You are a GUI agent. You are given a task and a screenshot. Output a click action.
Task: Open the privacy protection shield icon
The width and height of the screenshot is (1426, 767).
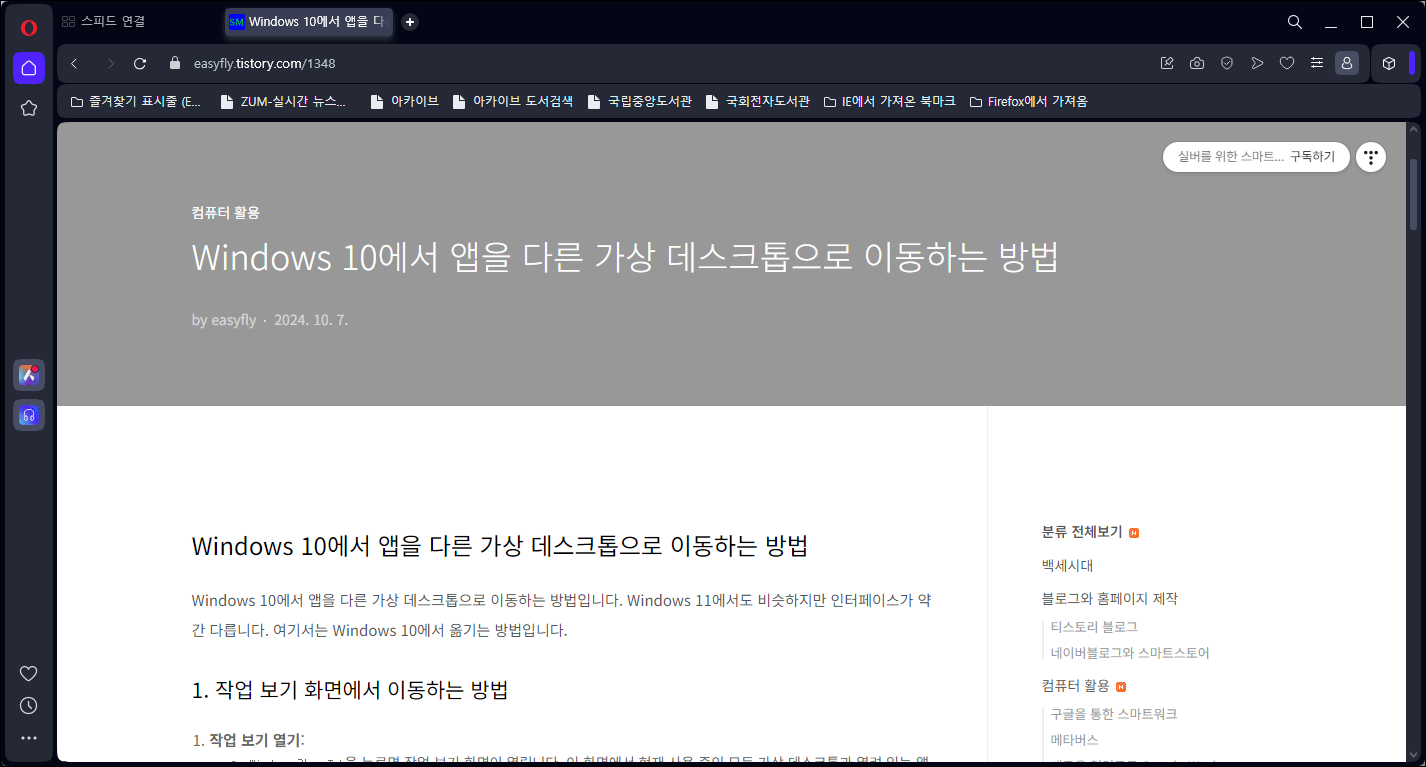[x=1227, y=63]
